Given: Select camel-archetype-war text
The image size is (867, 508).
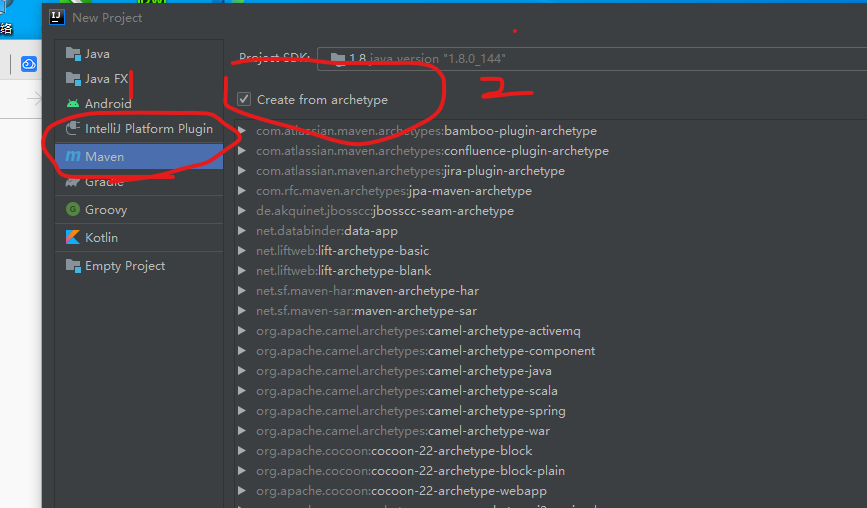Looking at the screenshot, I should pos(489,431).
